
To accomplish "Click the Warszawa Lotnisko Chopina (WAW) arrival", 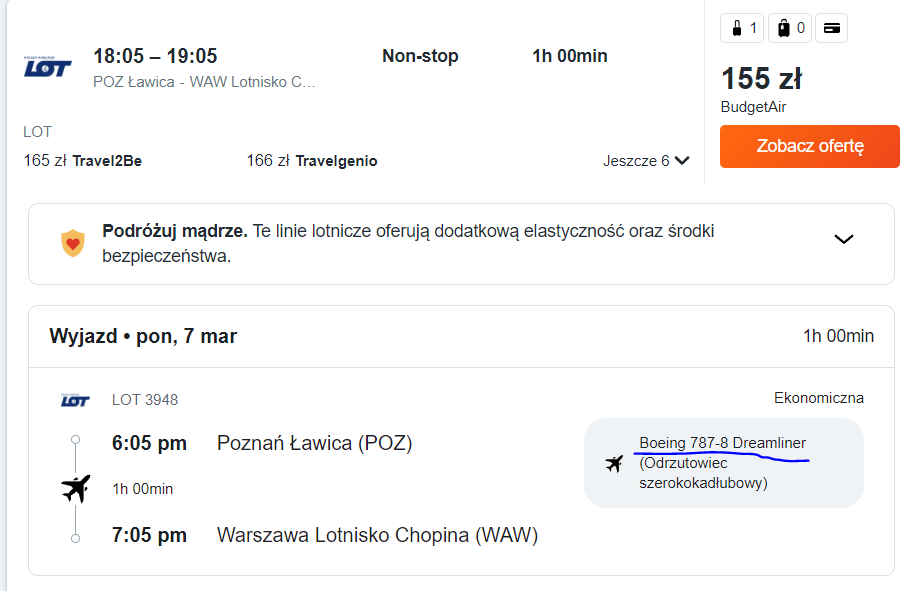I will point(377,535).
